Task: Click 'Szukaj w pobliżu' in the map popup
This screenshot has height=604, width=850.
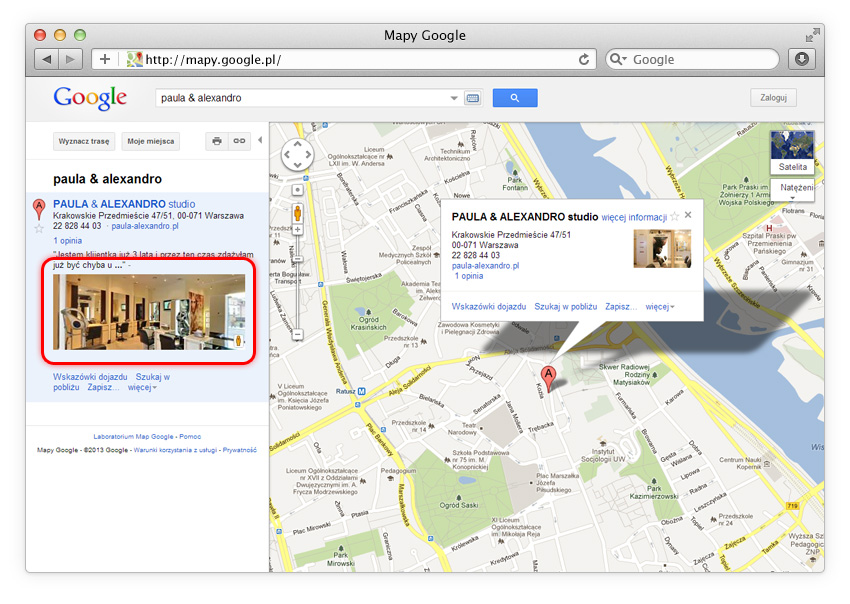Action: coord(565,306)
